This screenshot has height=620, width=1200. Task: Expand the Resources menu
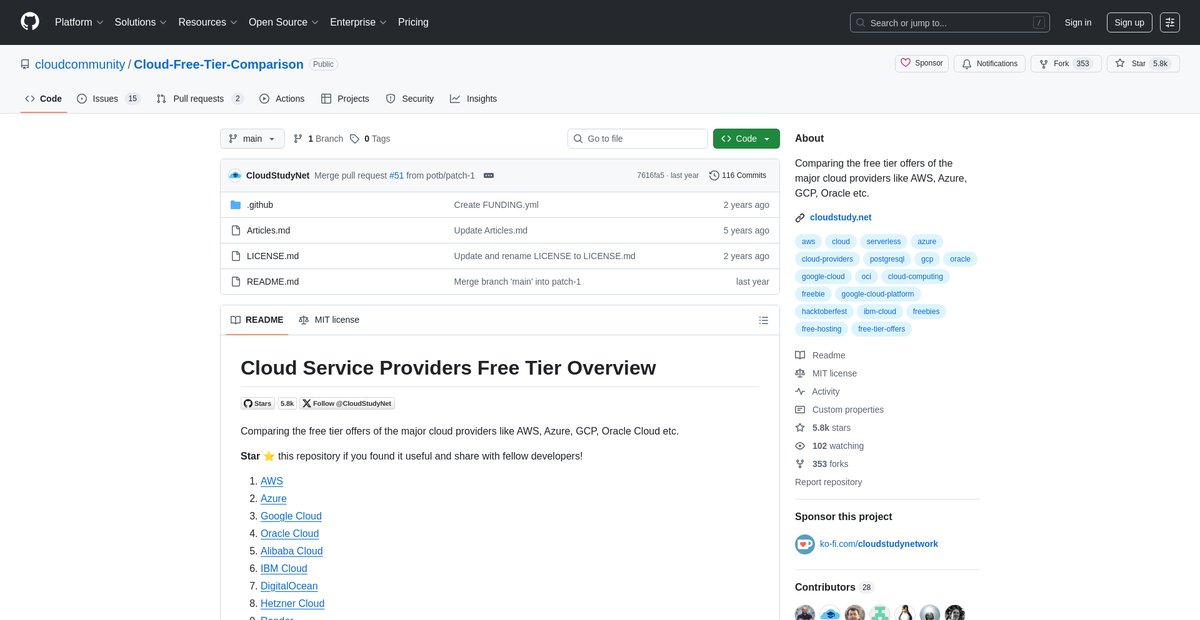[x=208, y=22]
